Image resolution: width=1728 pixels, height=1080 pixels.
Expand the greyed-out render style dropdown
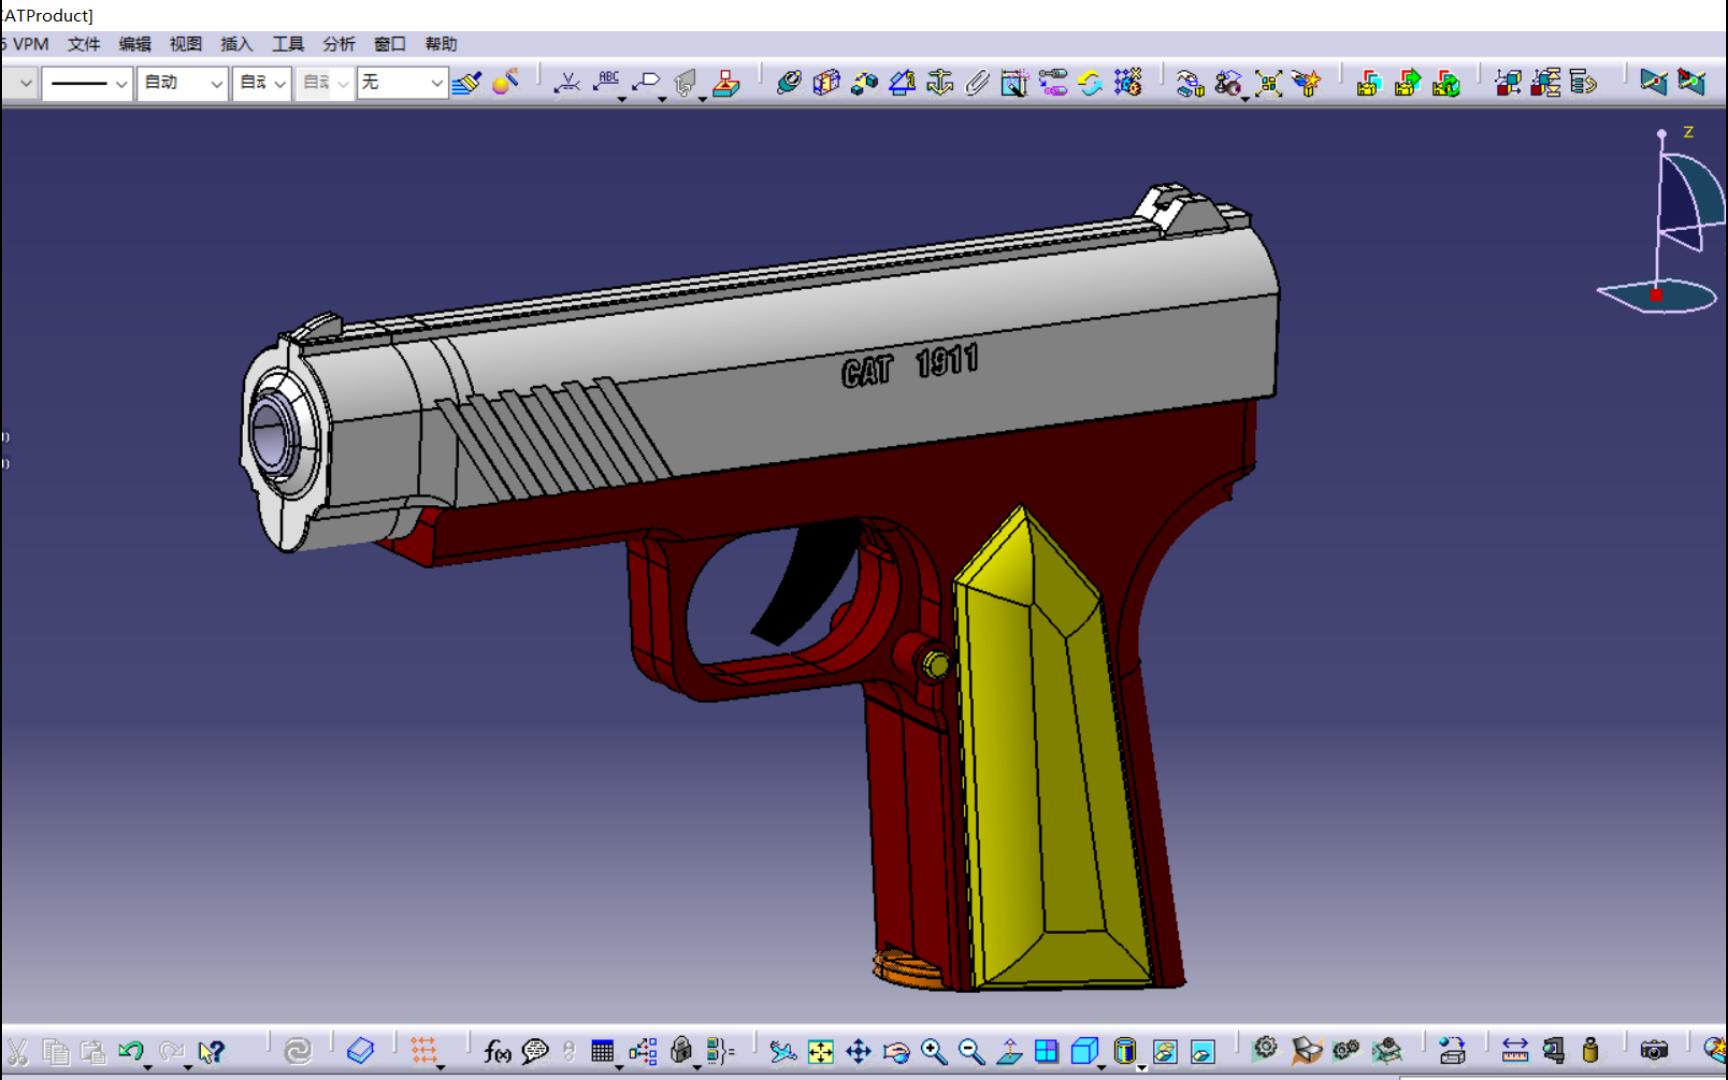click(324, 83)
